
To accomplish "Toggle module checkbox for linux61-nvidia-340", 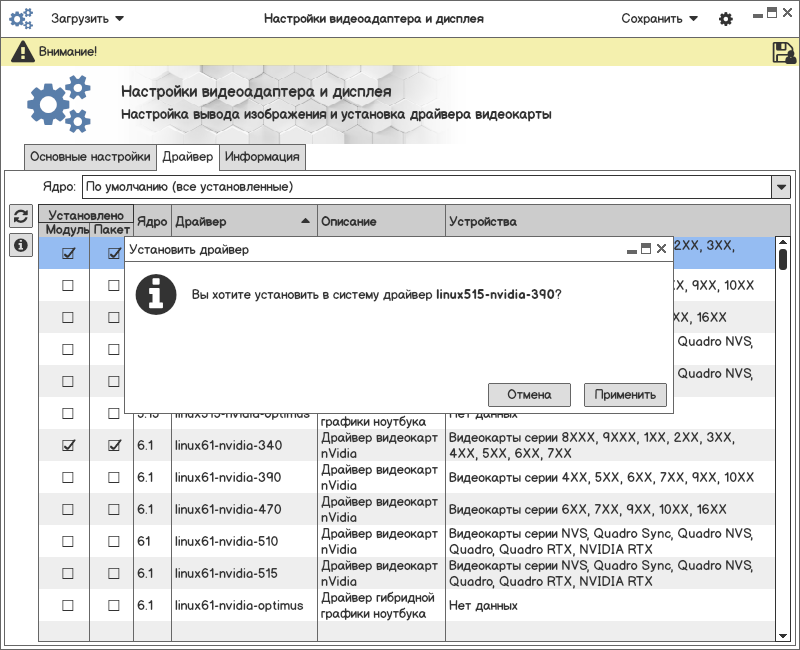I will [68, 445].
